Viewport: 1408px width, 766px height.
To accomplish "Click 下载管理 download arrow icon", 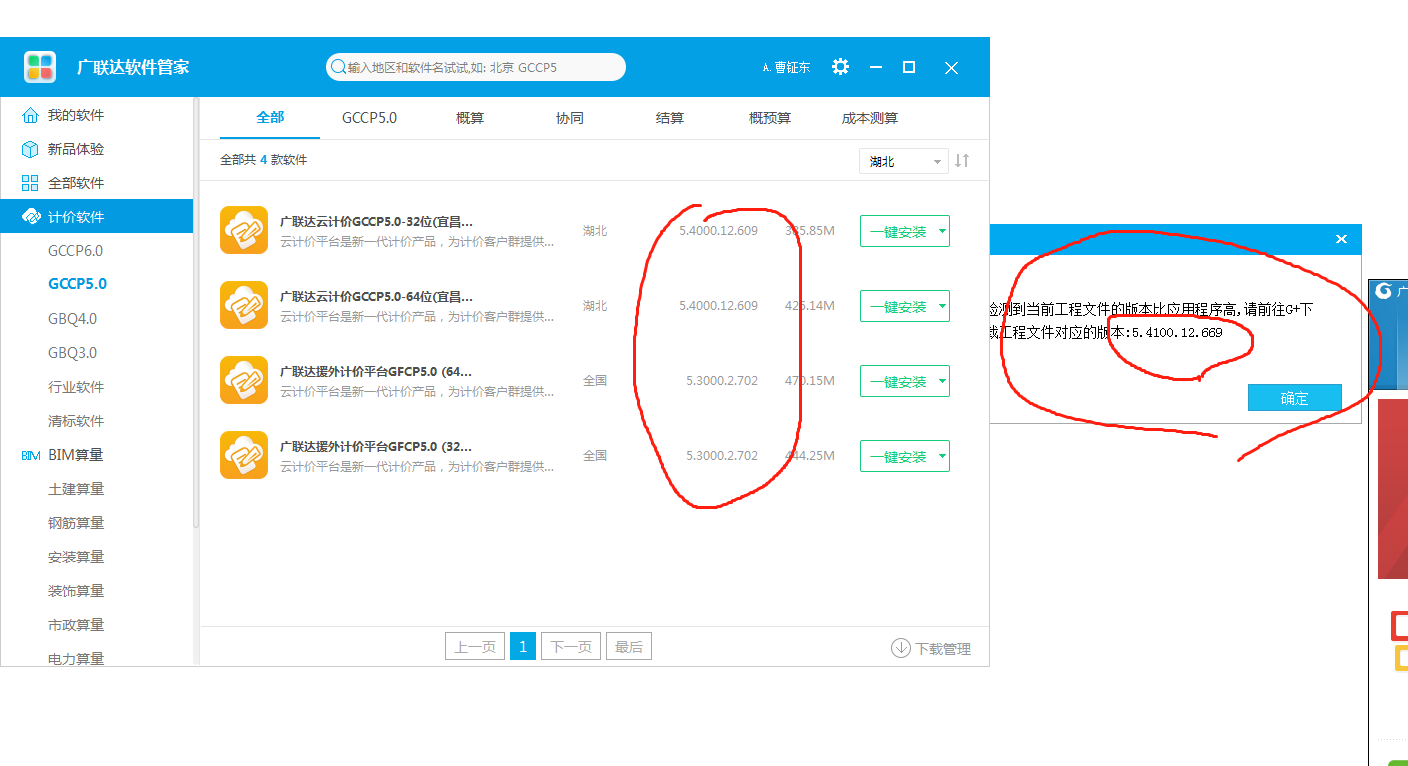I will (x=900, y=648).
